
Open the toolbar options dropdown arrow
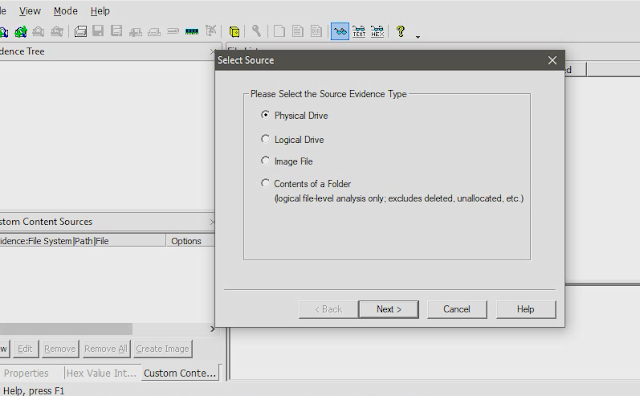click(x=418, y=37)
